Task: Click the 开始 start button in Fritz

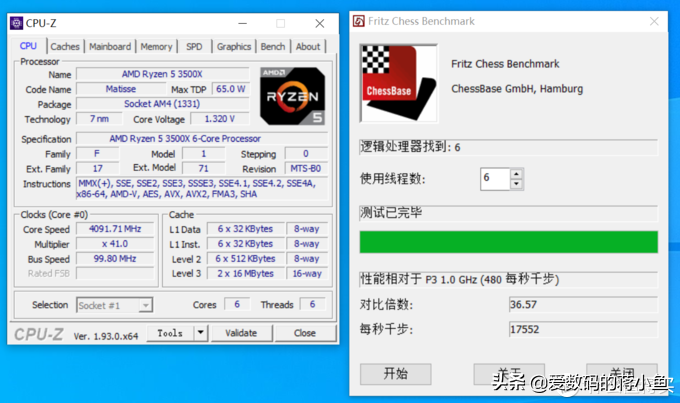Action: (396, 374)
